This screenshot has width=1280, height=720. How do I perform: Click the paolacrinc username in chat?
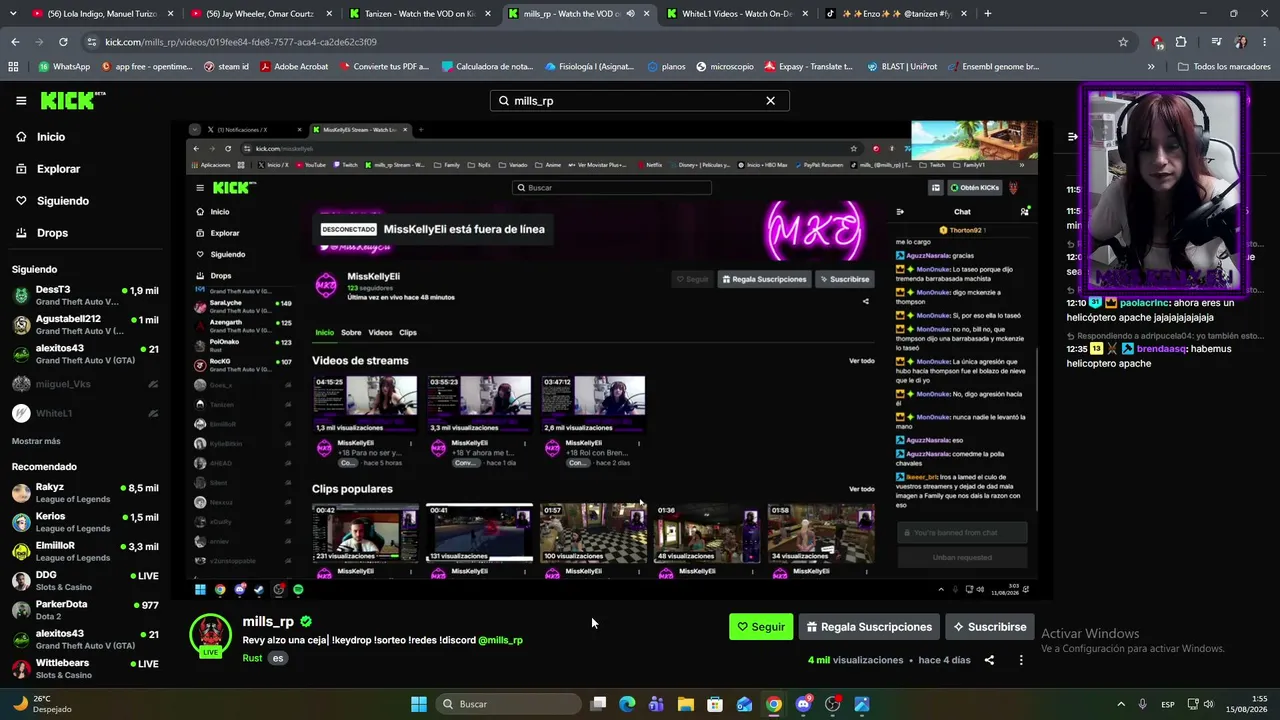tap(1145, 303)
